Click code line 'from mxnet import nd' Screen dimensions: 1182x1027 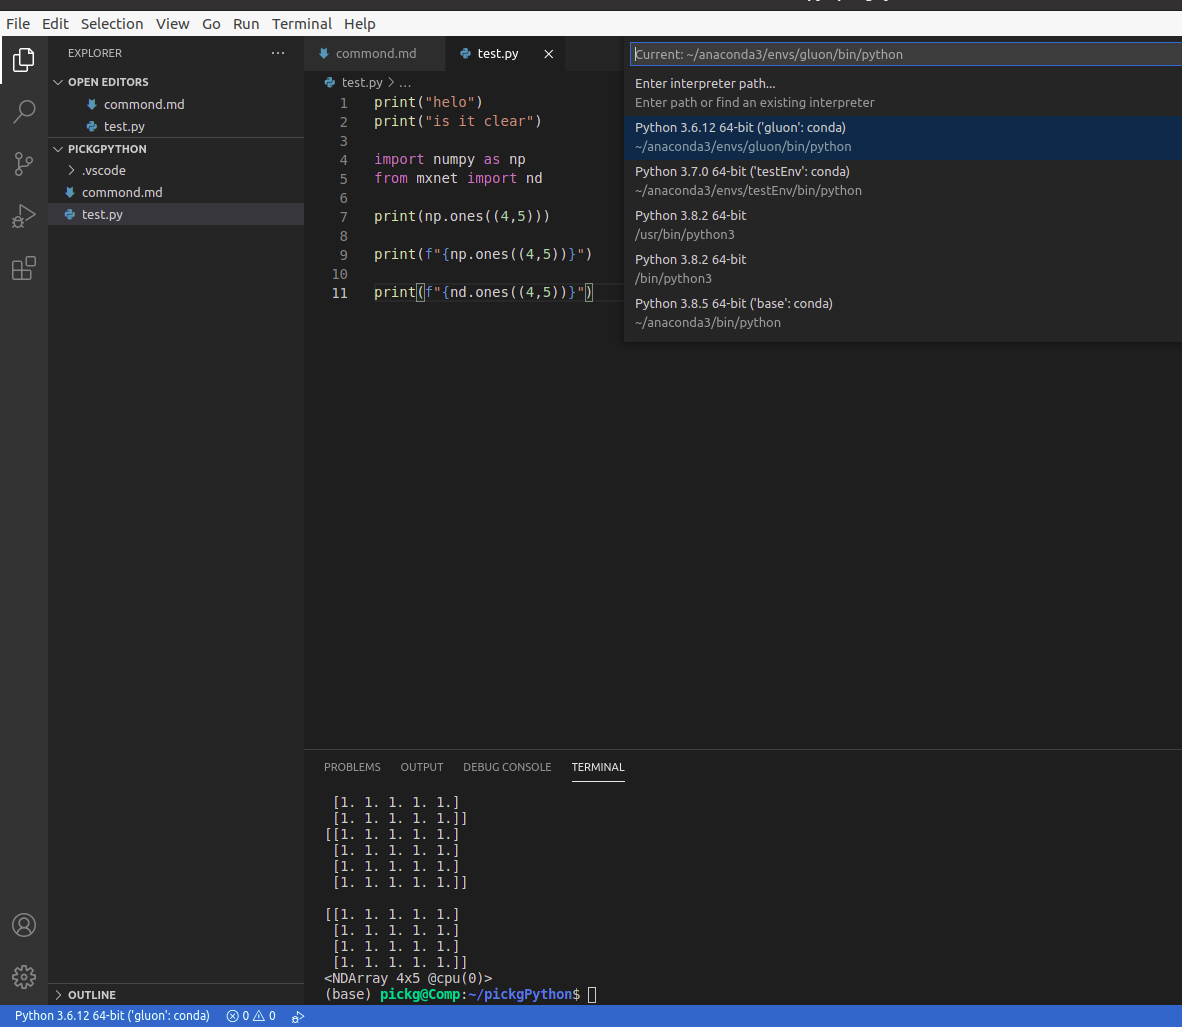[458, 179]
